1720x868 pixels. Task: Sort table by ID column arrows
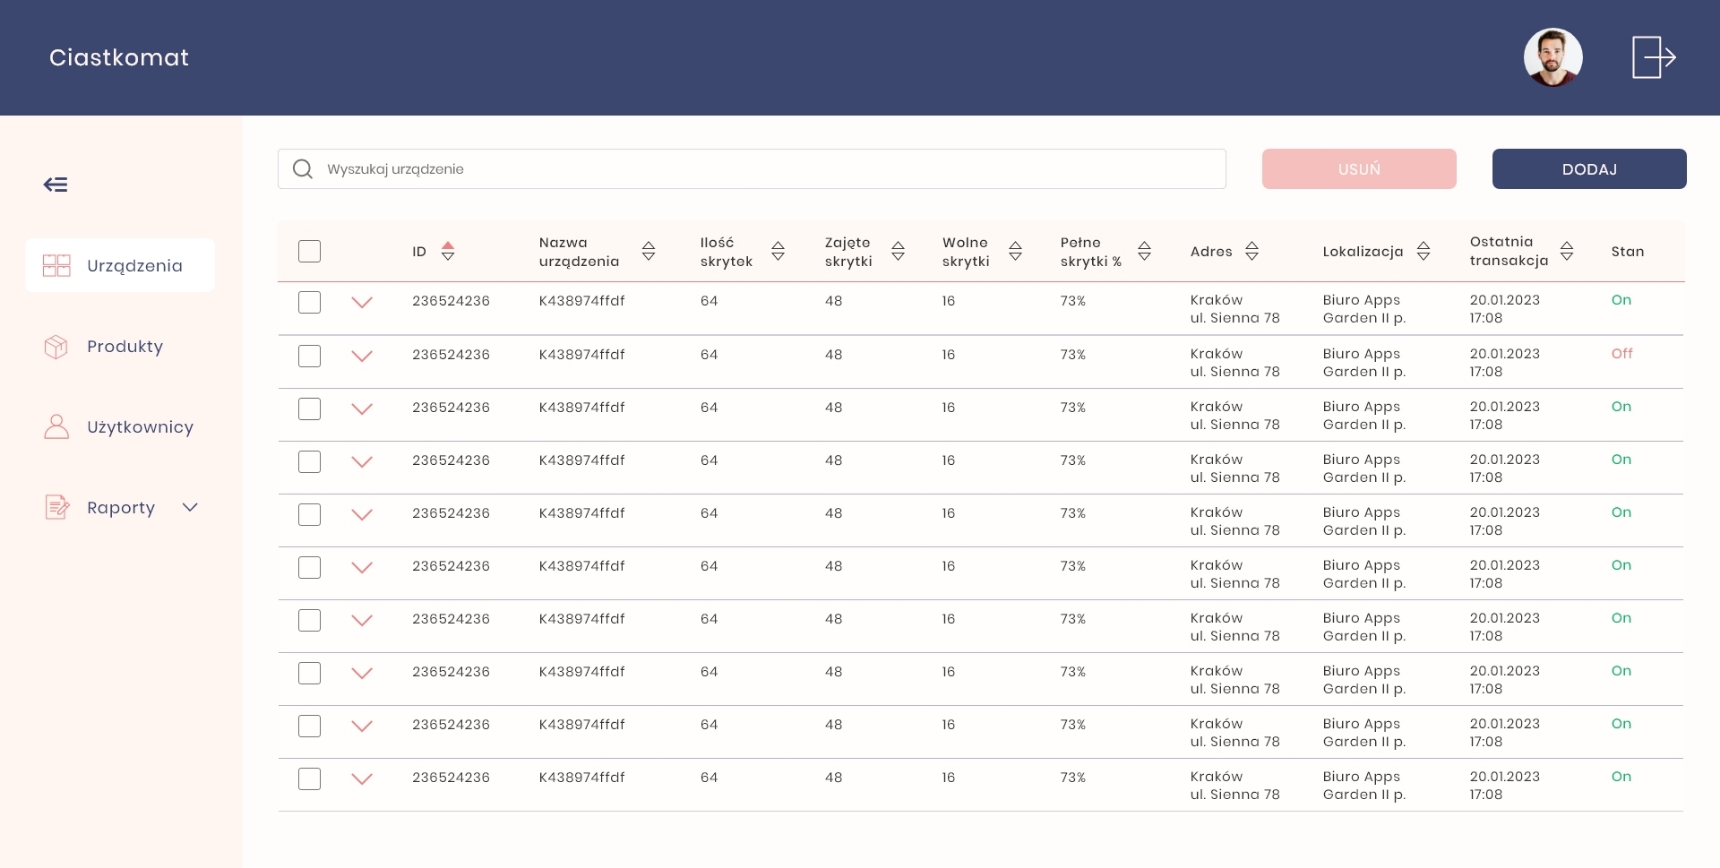click(x=448, y=252)
